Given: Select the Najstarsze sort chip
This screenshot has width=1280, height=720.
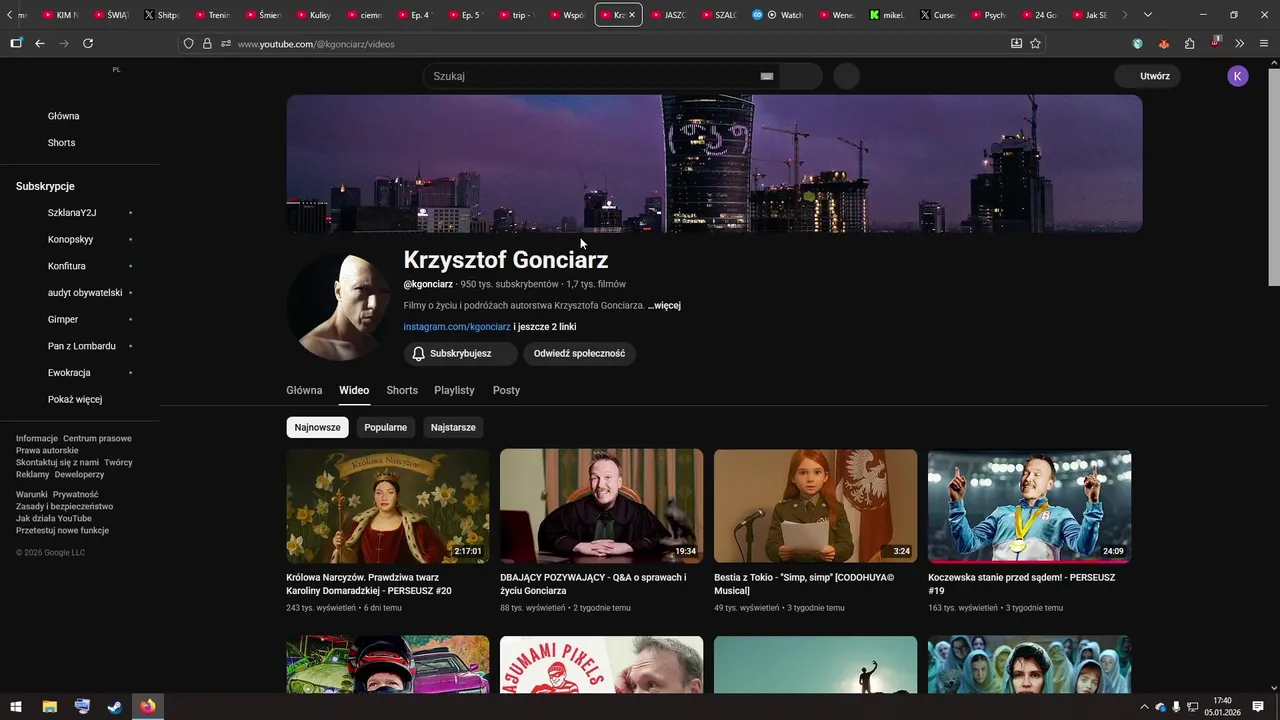Looking at the screenshot, I should pos(453,427).
